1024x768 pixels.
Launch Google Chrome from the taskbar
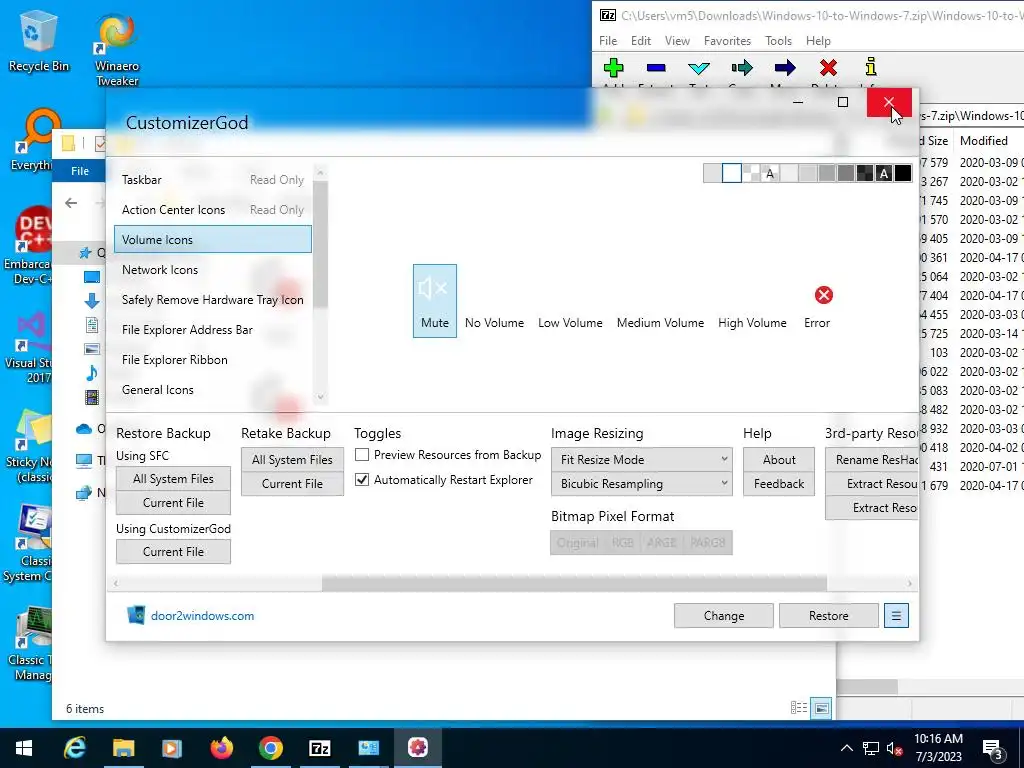click(270, 748)
